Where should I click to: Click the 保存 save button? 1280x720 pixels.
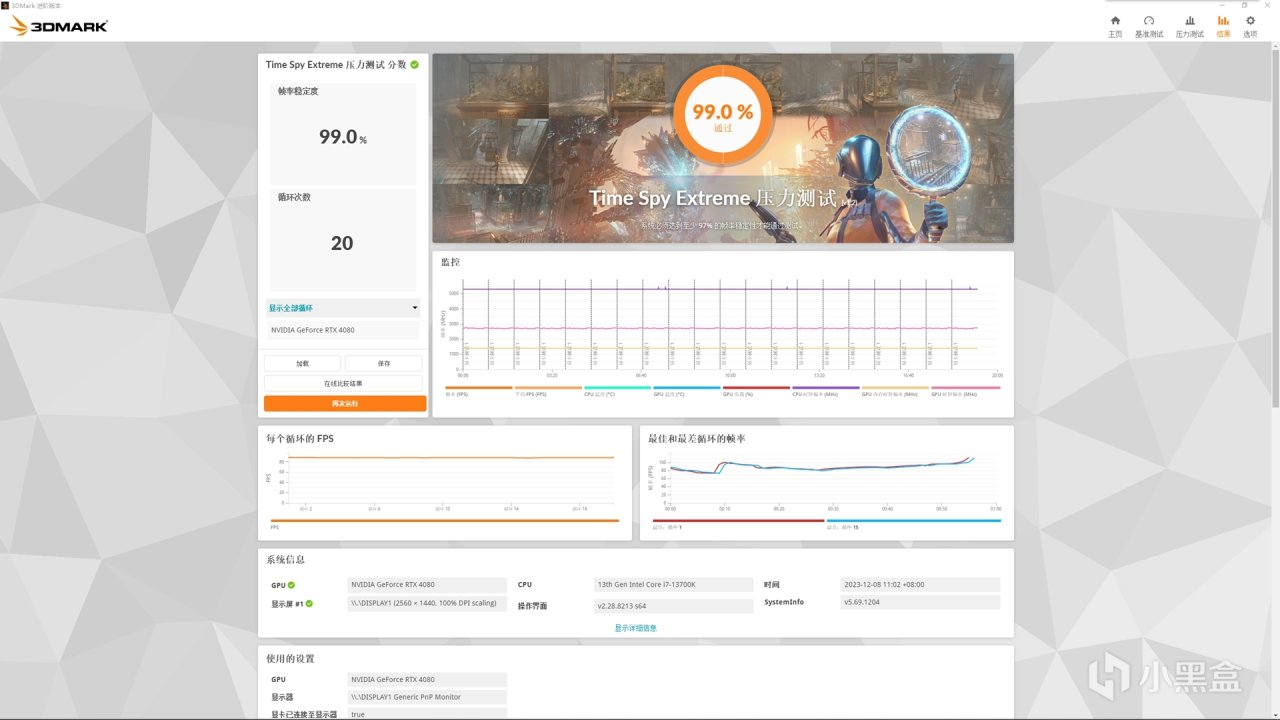[x=383, y=364]
